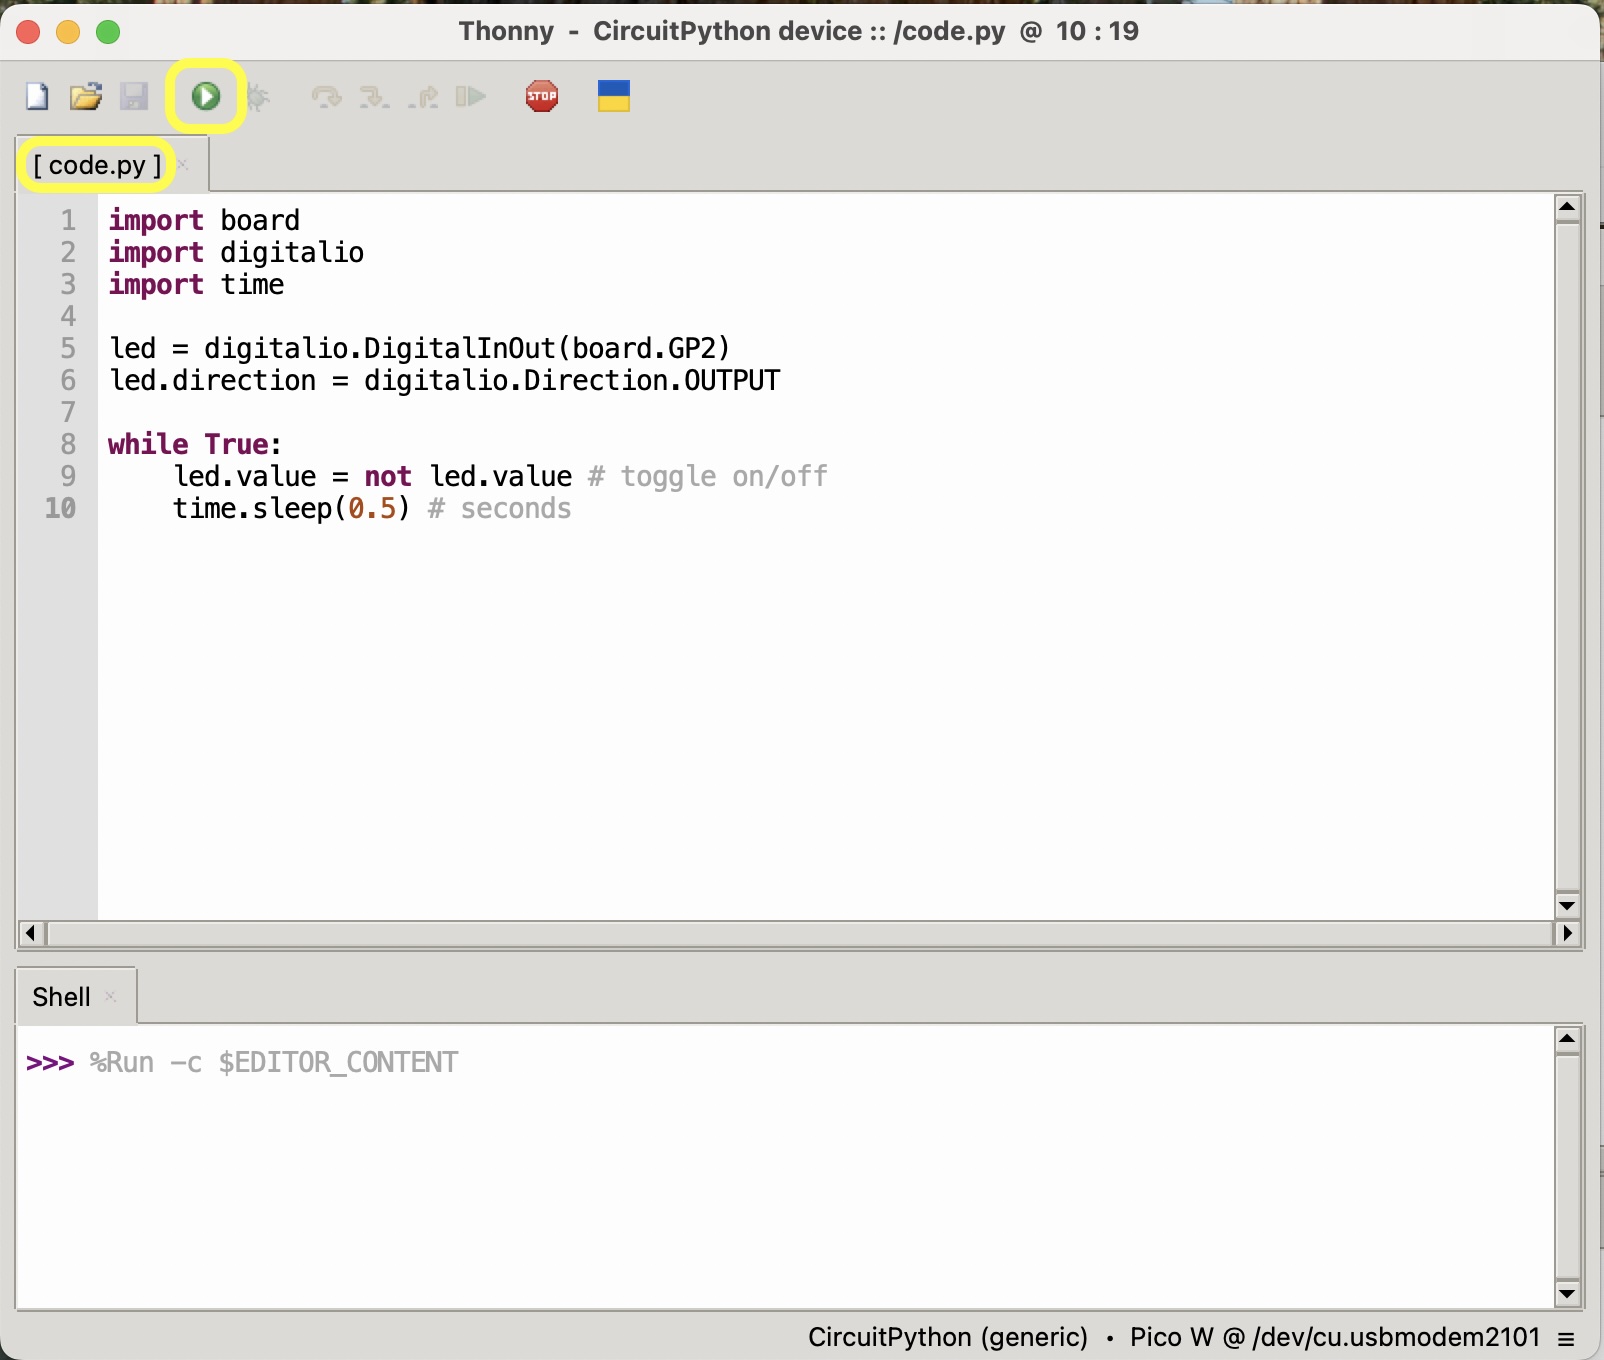Click the Save floppy disk icon
This screenshot has width=1604, height=1360.
[x=134, y=97]
